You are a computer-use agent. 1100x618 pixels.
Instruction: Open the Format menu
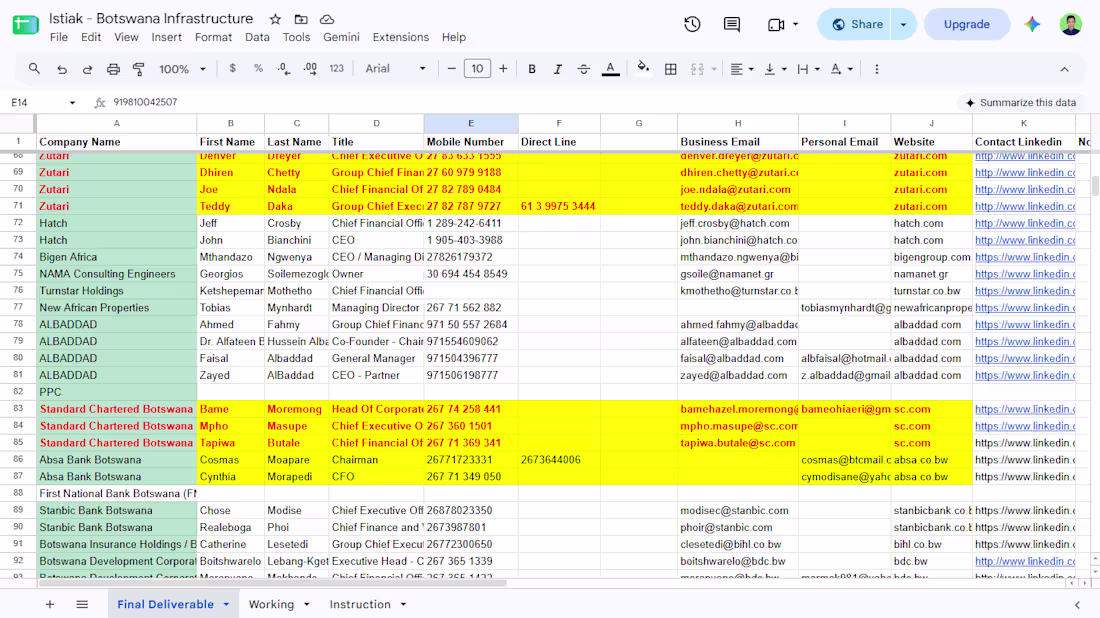[x=213, y=37]
